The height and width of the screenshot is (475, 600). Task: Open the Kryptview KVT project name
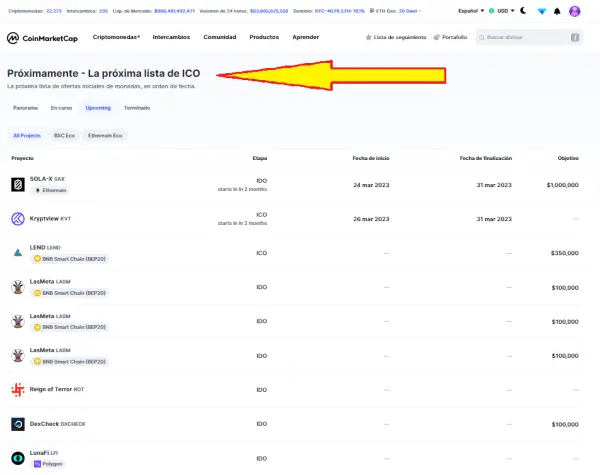(50, 219)
